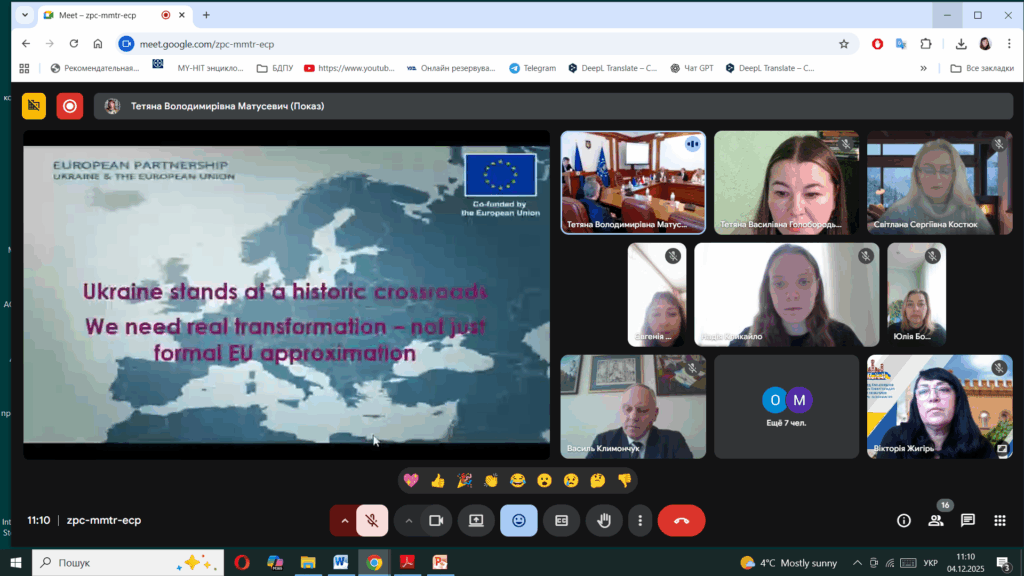
Task: Show the participants list panel
Action: point(936,520)
